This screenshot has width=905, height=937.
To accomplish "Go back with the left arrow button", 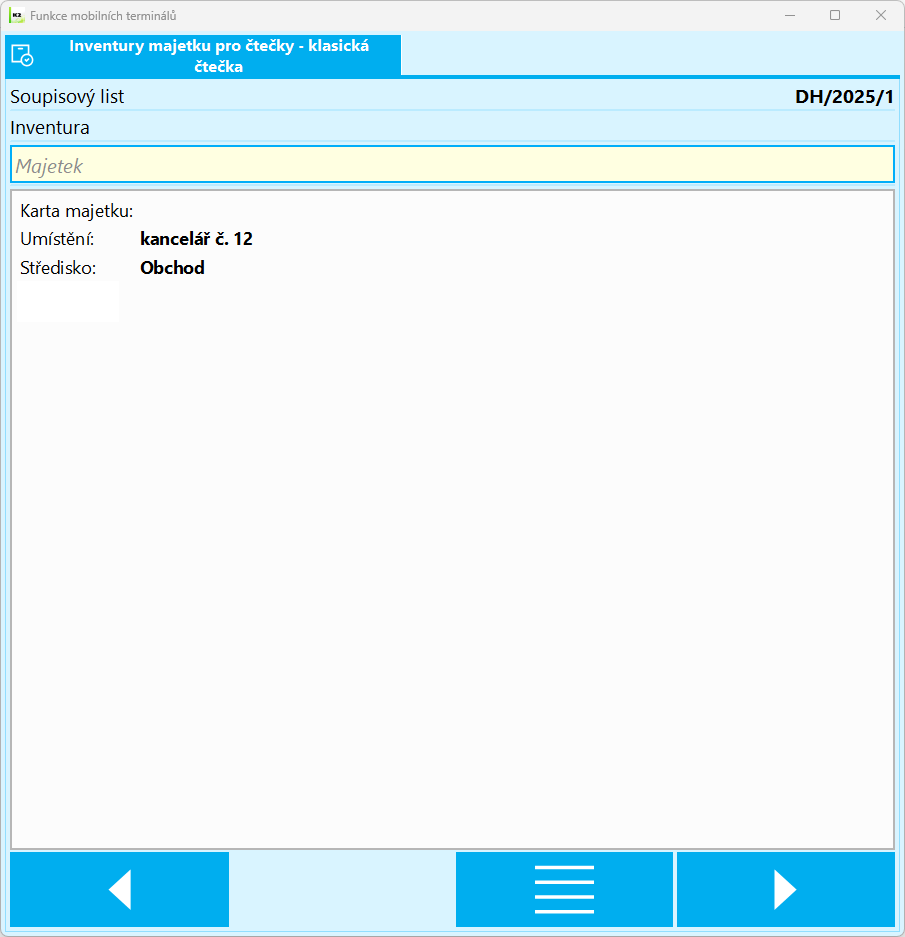I will pos(120,889).
